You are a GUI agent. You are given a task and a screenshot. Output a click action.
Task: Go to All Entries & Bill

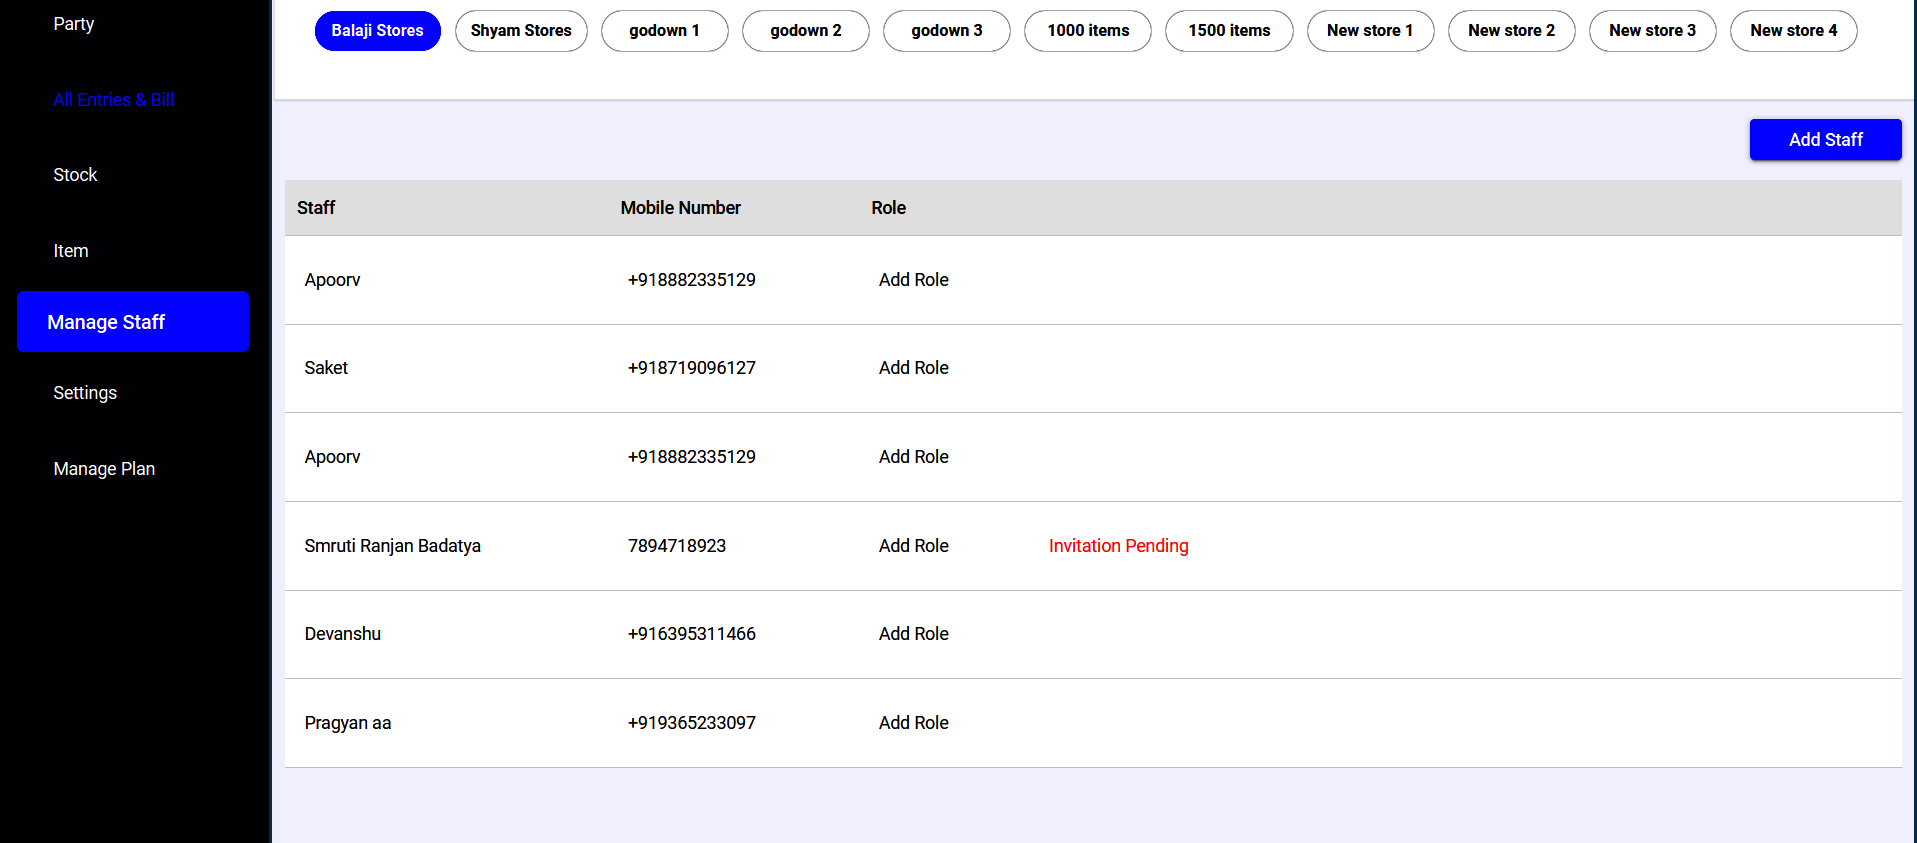pos(113,100)
